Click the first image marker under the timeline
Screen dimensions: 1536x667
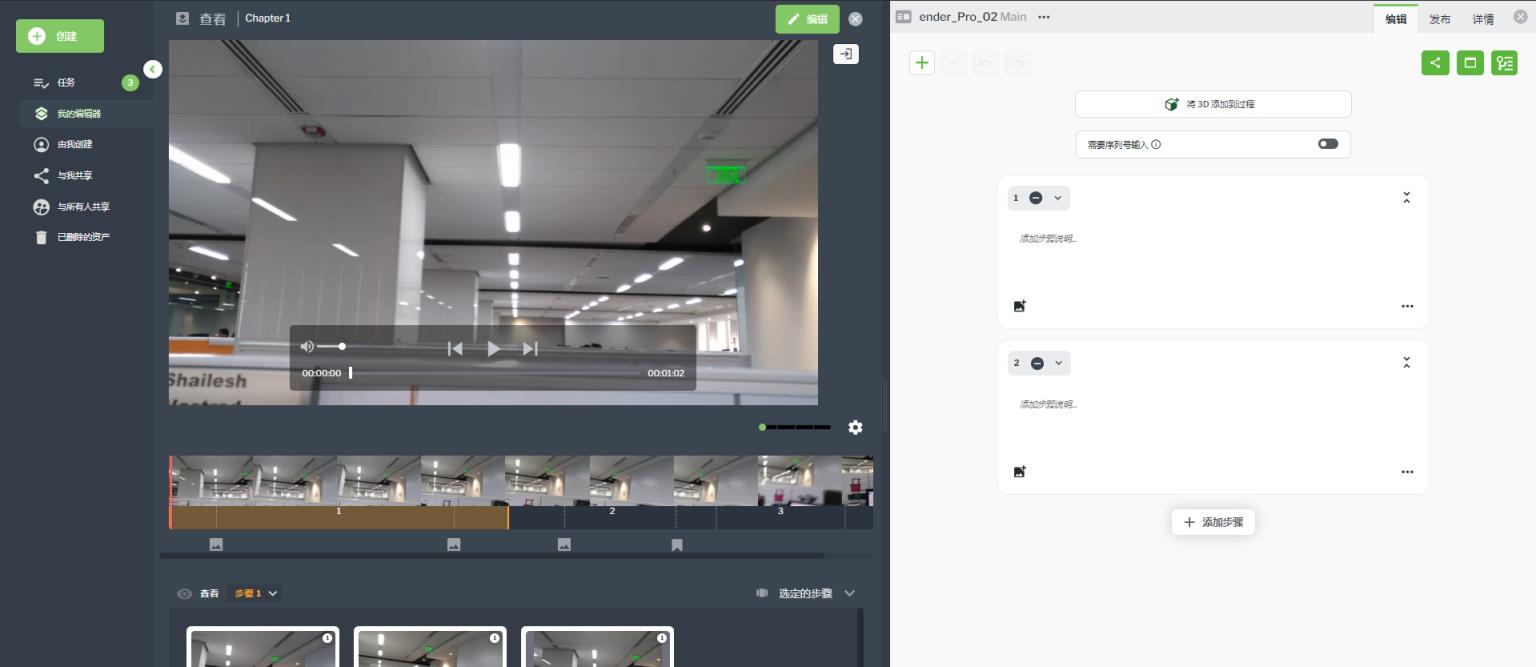pos(216,545)
